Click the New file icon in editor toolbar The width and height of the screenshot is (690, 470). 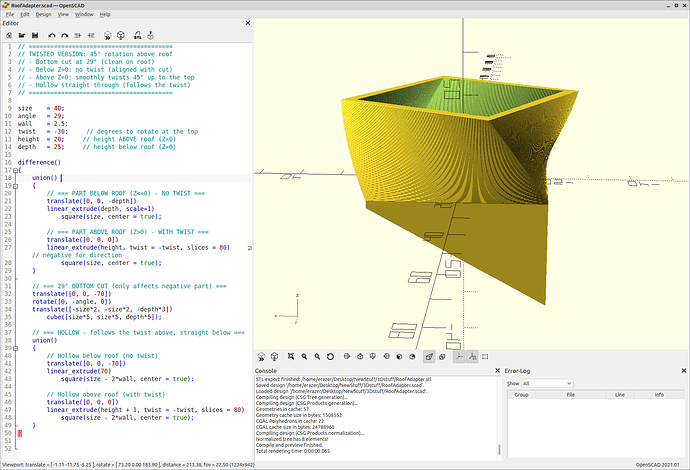coord(9,35)
